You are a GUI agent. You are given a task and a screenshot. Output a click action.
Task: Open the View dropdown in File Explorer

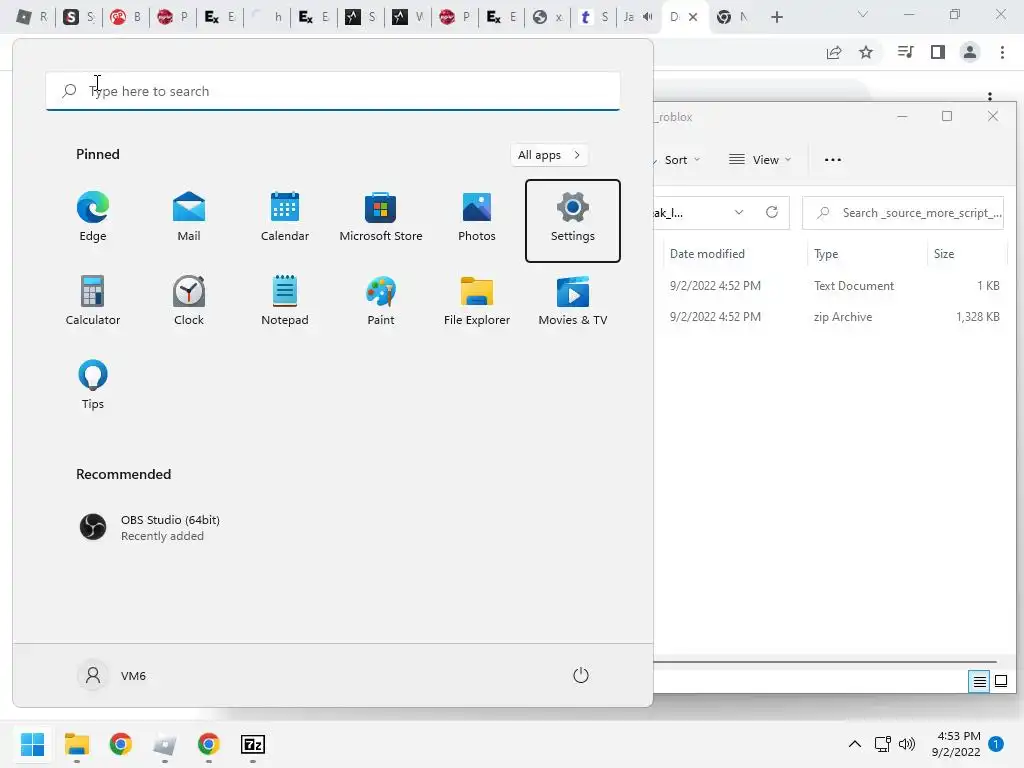(760, 160)
